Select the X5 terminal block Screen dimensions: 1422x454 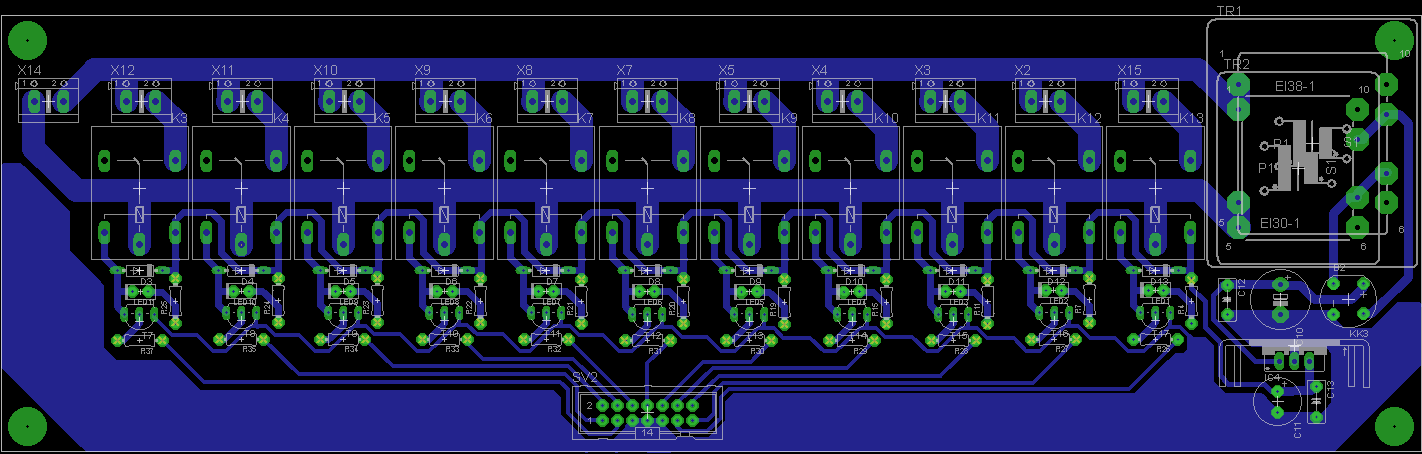click(750, 100)
